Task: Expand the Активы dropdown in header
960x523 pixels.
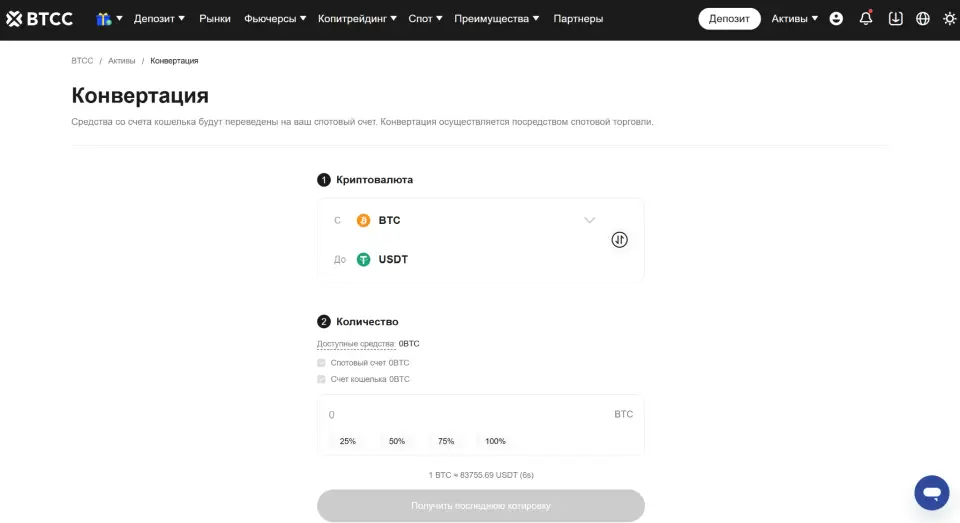Action: [795, 19]
